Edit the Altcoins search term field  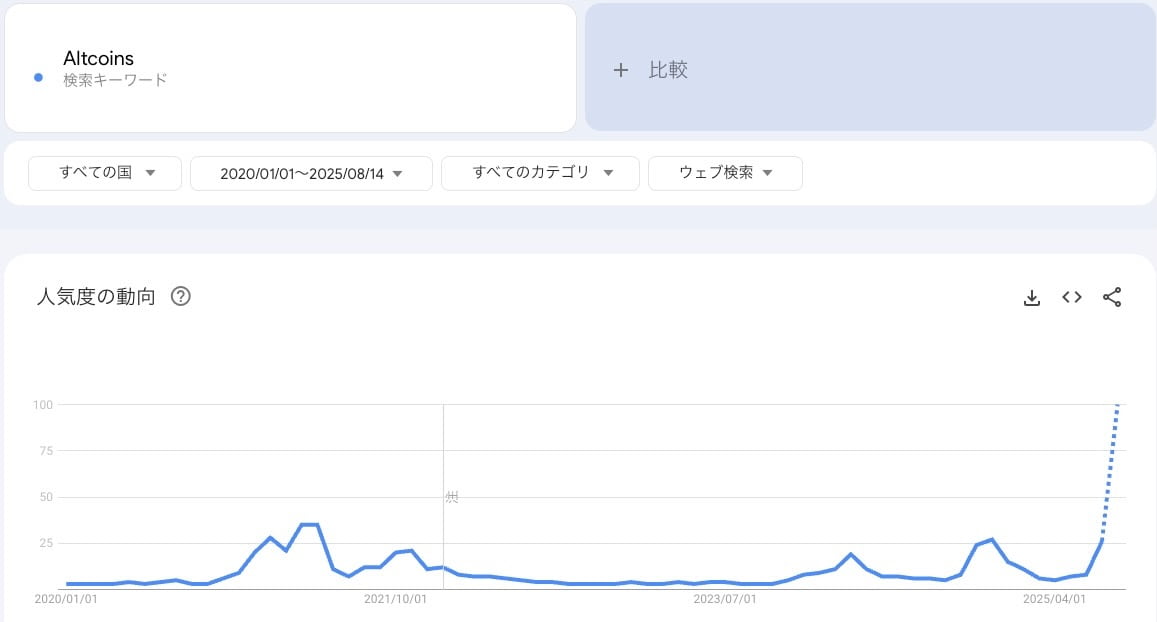tap(98, 59)
